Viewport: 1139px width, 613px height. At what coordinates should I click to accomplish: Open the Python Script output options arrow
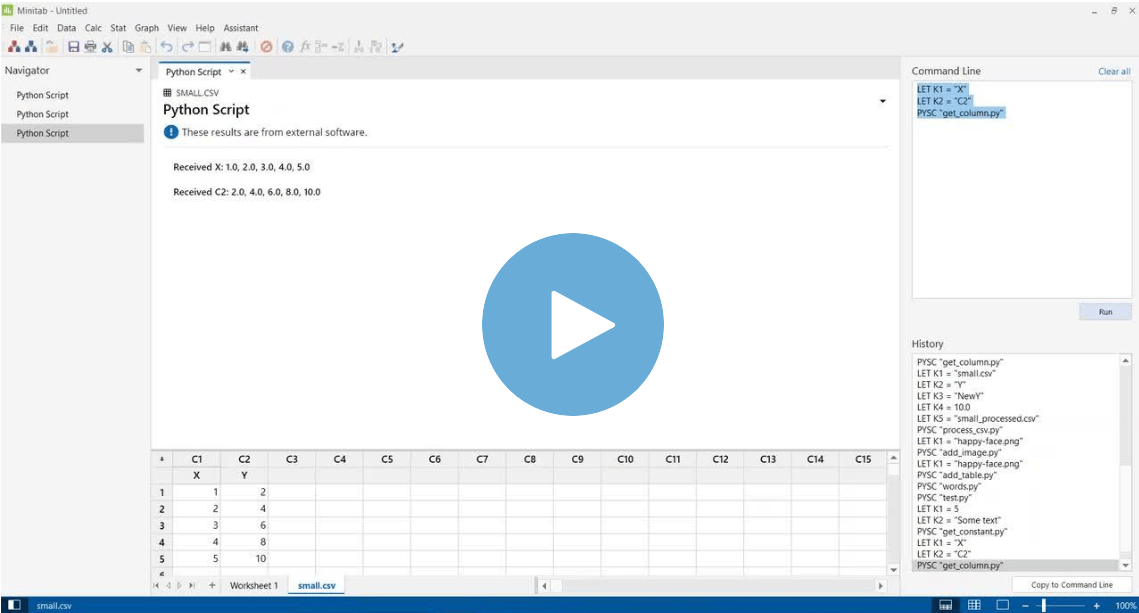[x=881, y=101]
